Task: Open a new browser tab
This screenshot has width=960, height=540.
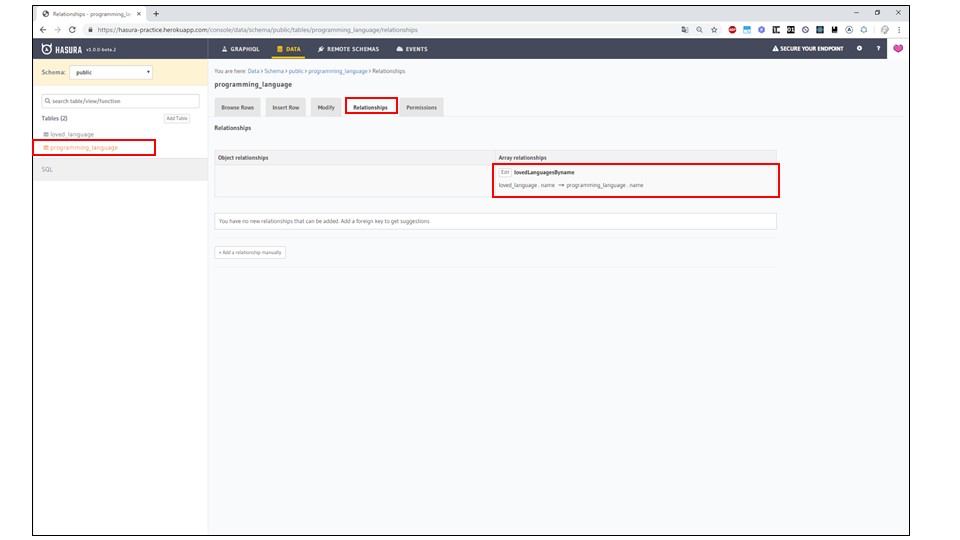Action: click(x=156, y=13)
